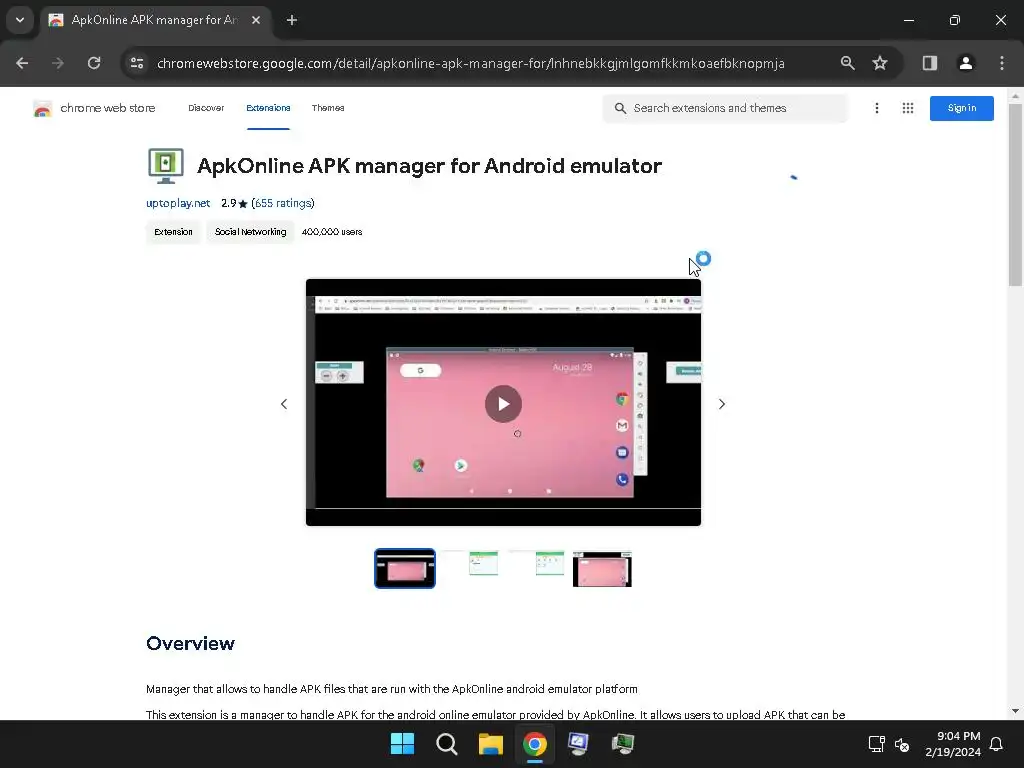Reload the current page
The image size is (1024, 768).
tap(94, 63)
